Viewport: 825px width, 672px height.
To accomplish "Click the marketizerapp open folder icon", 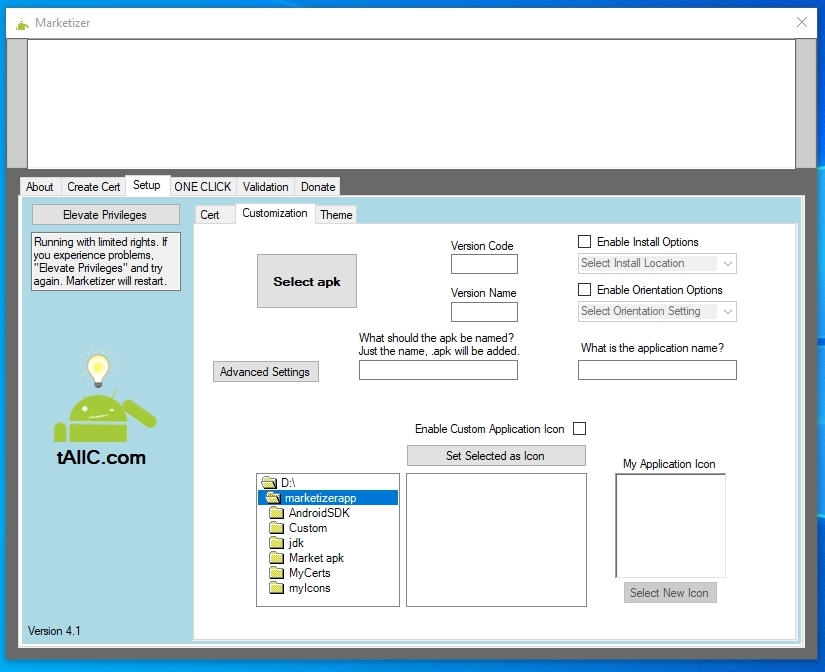I will pos(273,498).
